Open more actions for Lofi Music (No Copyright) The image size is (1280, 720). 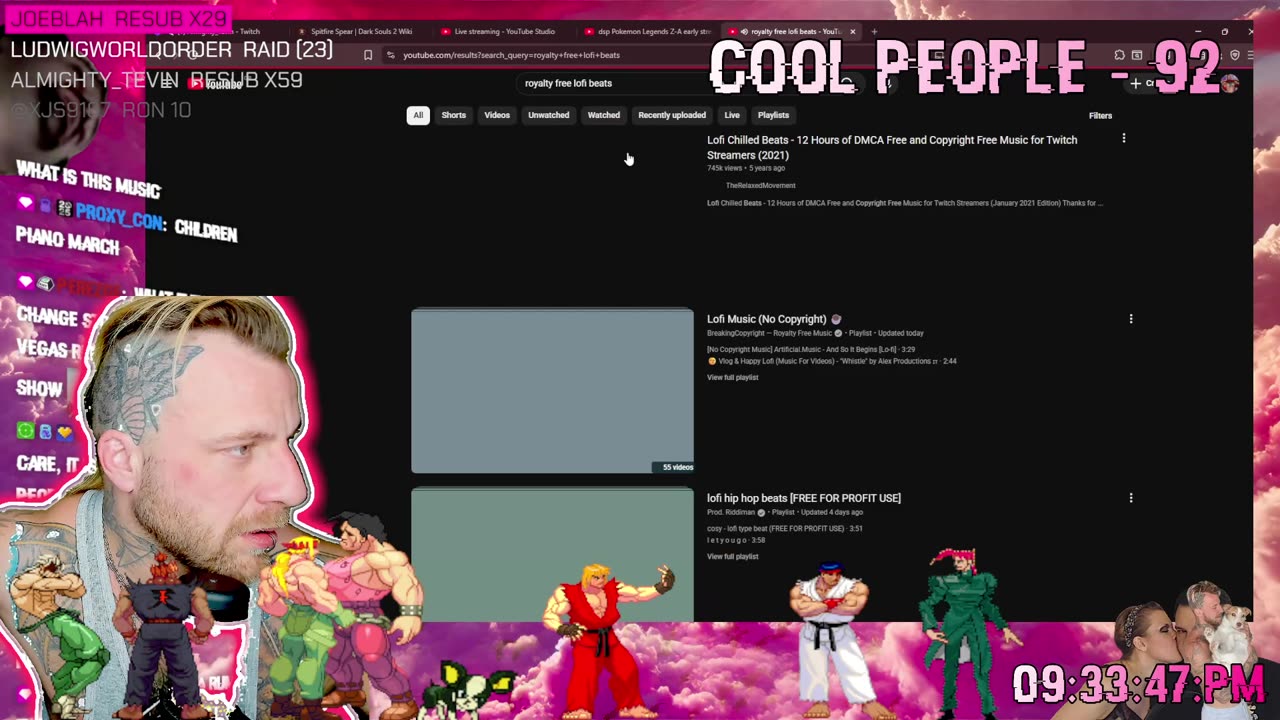(x=1131, y=319)
